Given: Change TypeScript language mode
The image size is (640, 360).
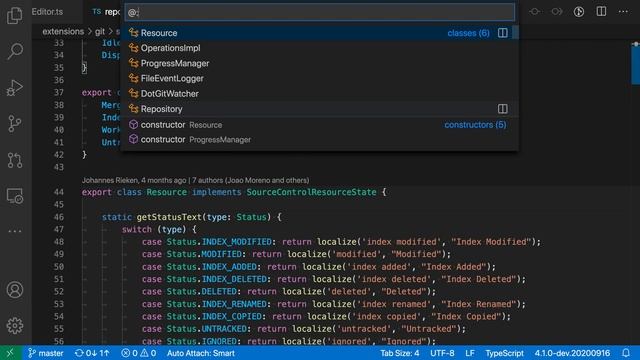Looking at the screenshot, I should pyautogui.click(x=504, y=353).
